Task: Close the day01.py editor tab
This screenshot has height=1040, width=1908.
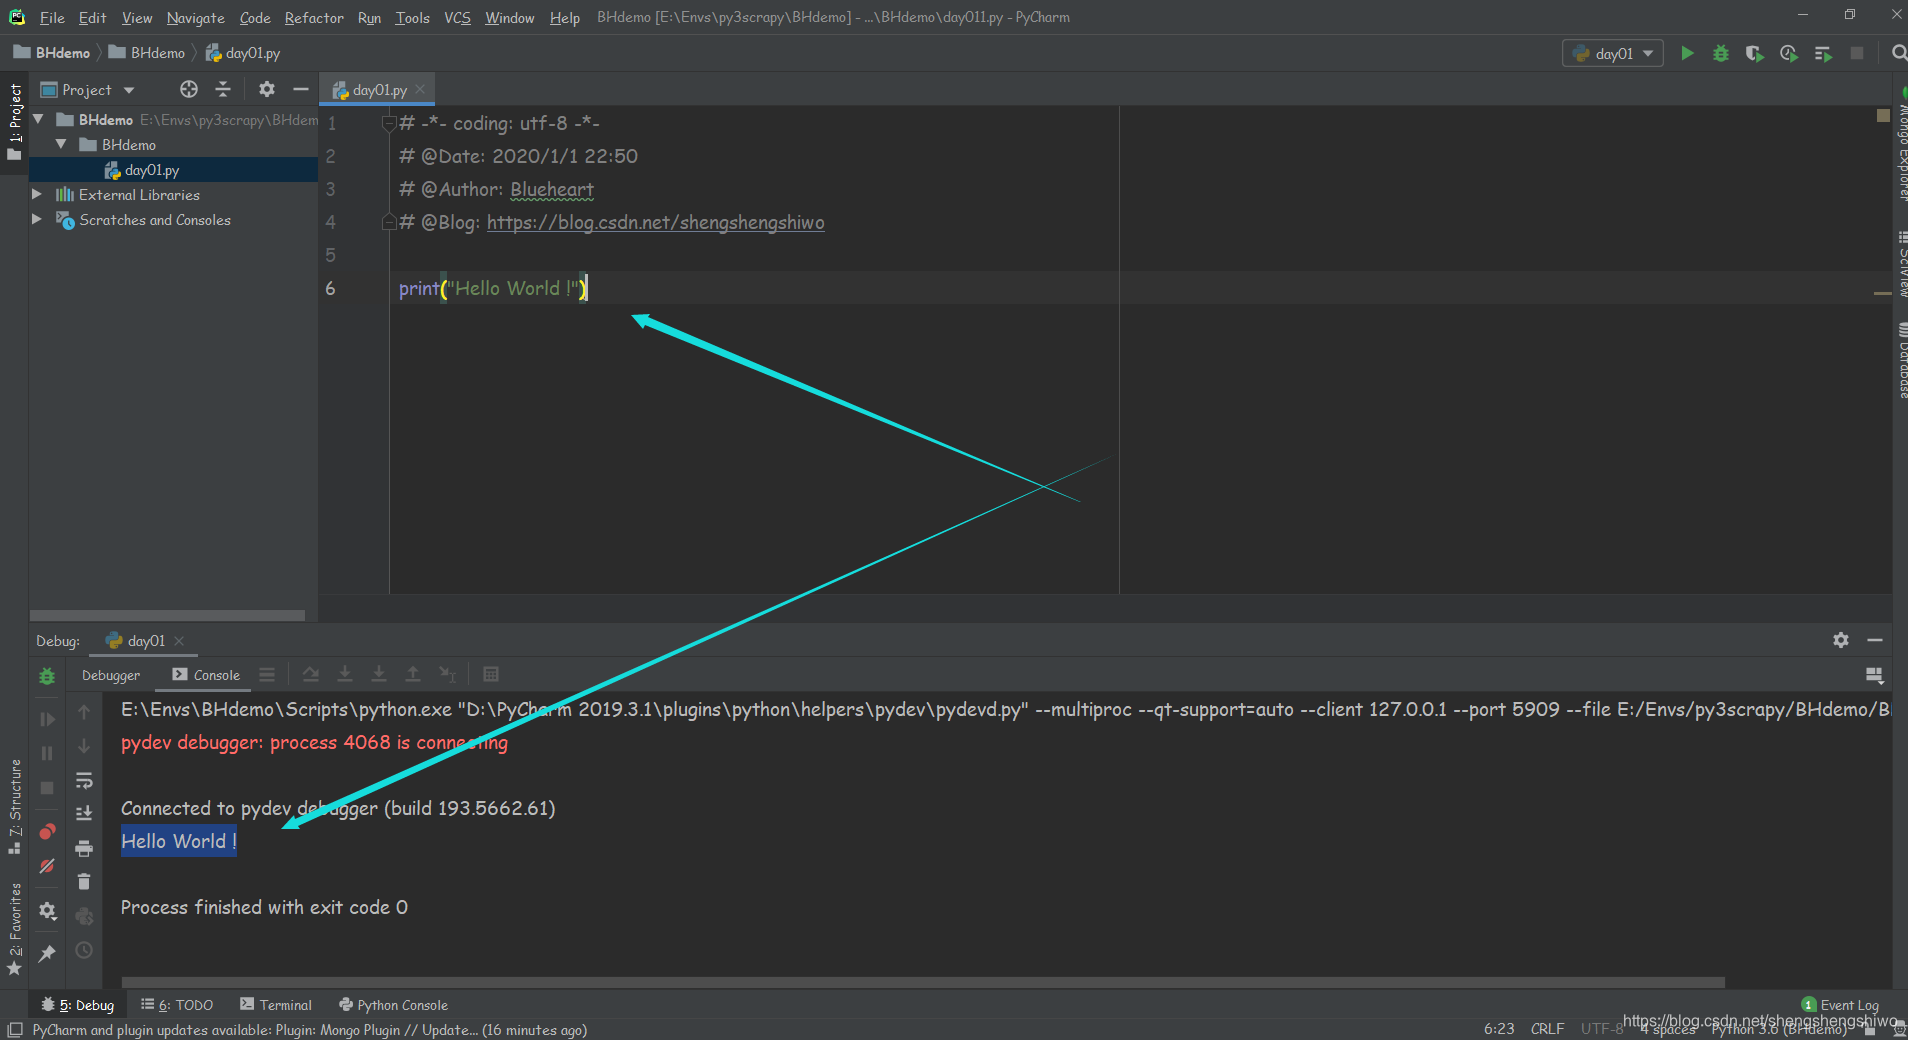Action: tap(420, 89)
